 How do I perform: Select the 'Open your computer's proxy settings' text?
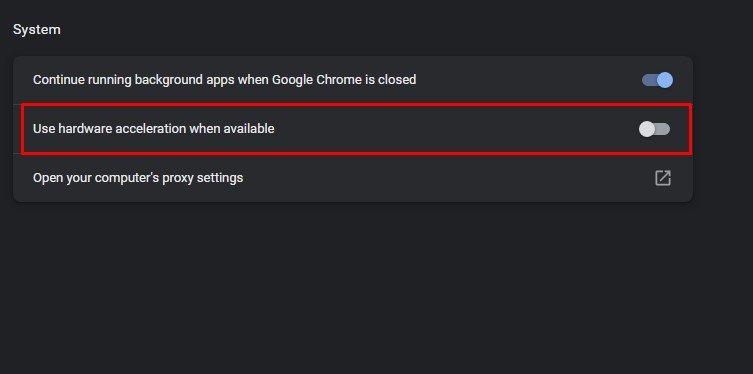(138, 178)
